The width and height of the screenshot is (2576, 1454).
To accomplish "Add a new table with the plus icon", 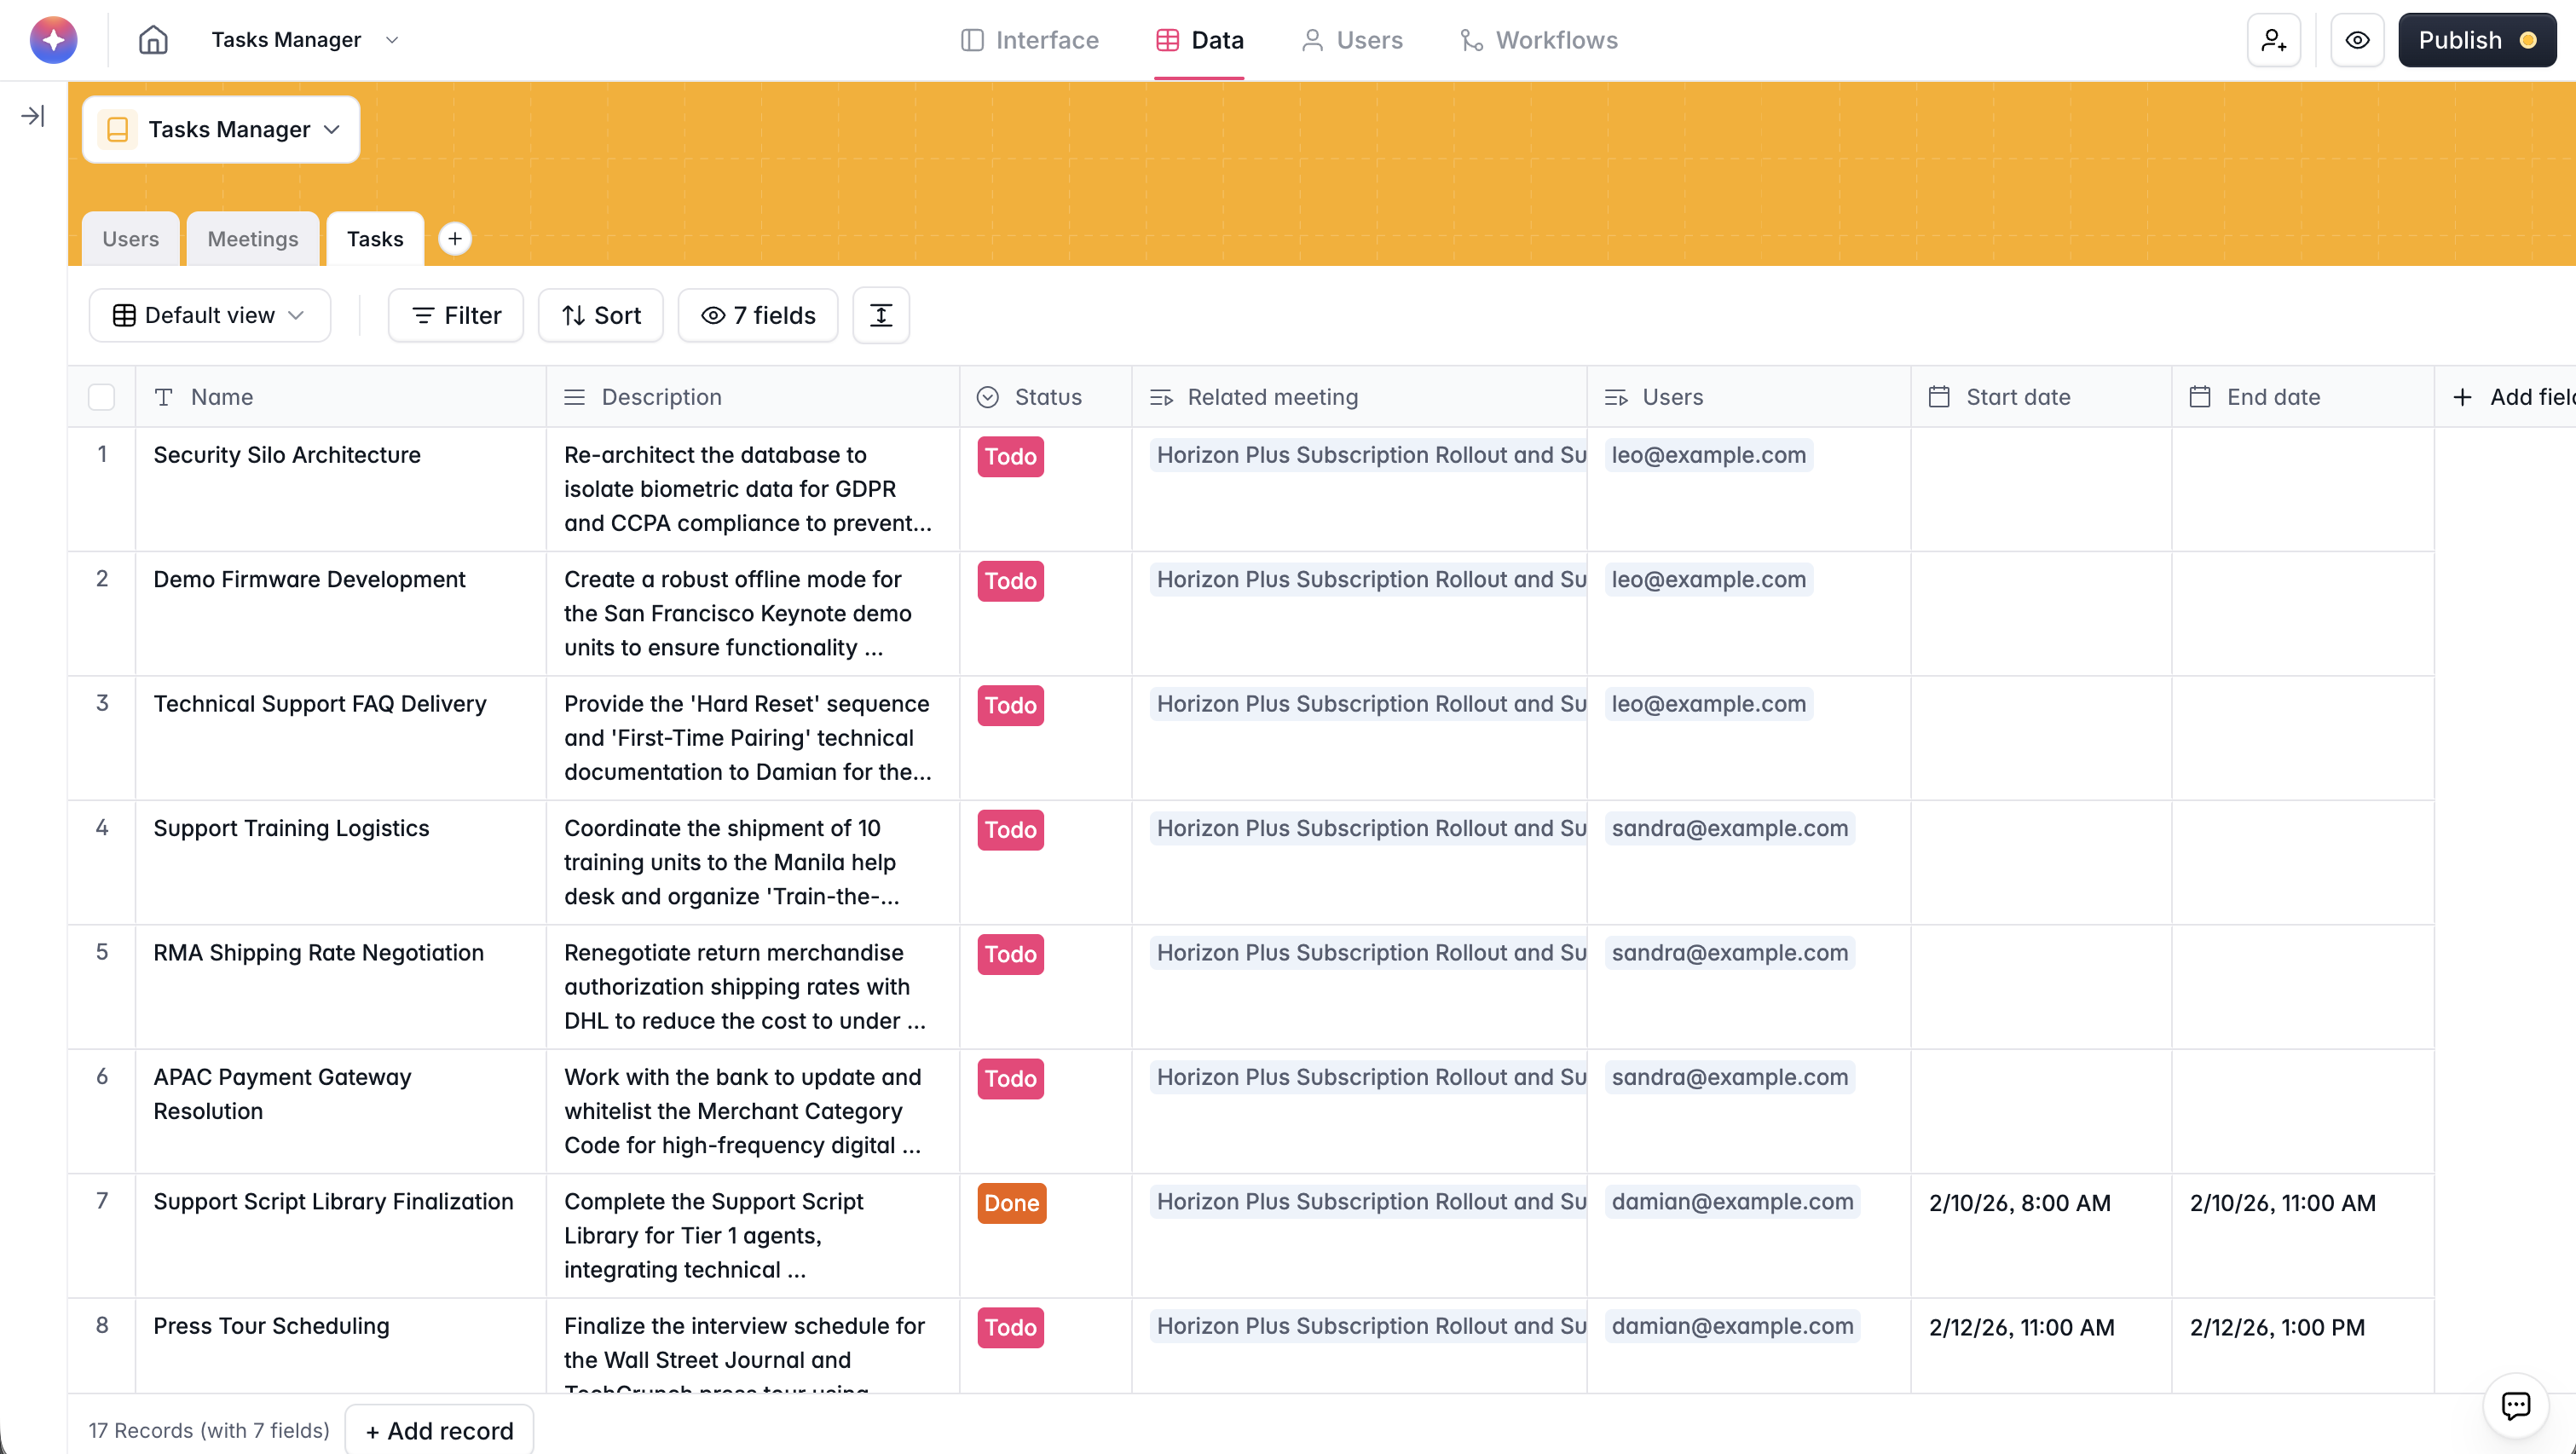I will click(x=455, y=238).
